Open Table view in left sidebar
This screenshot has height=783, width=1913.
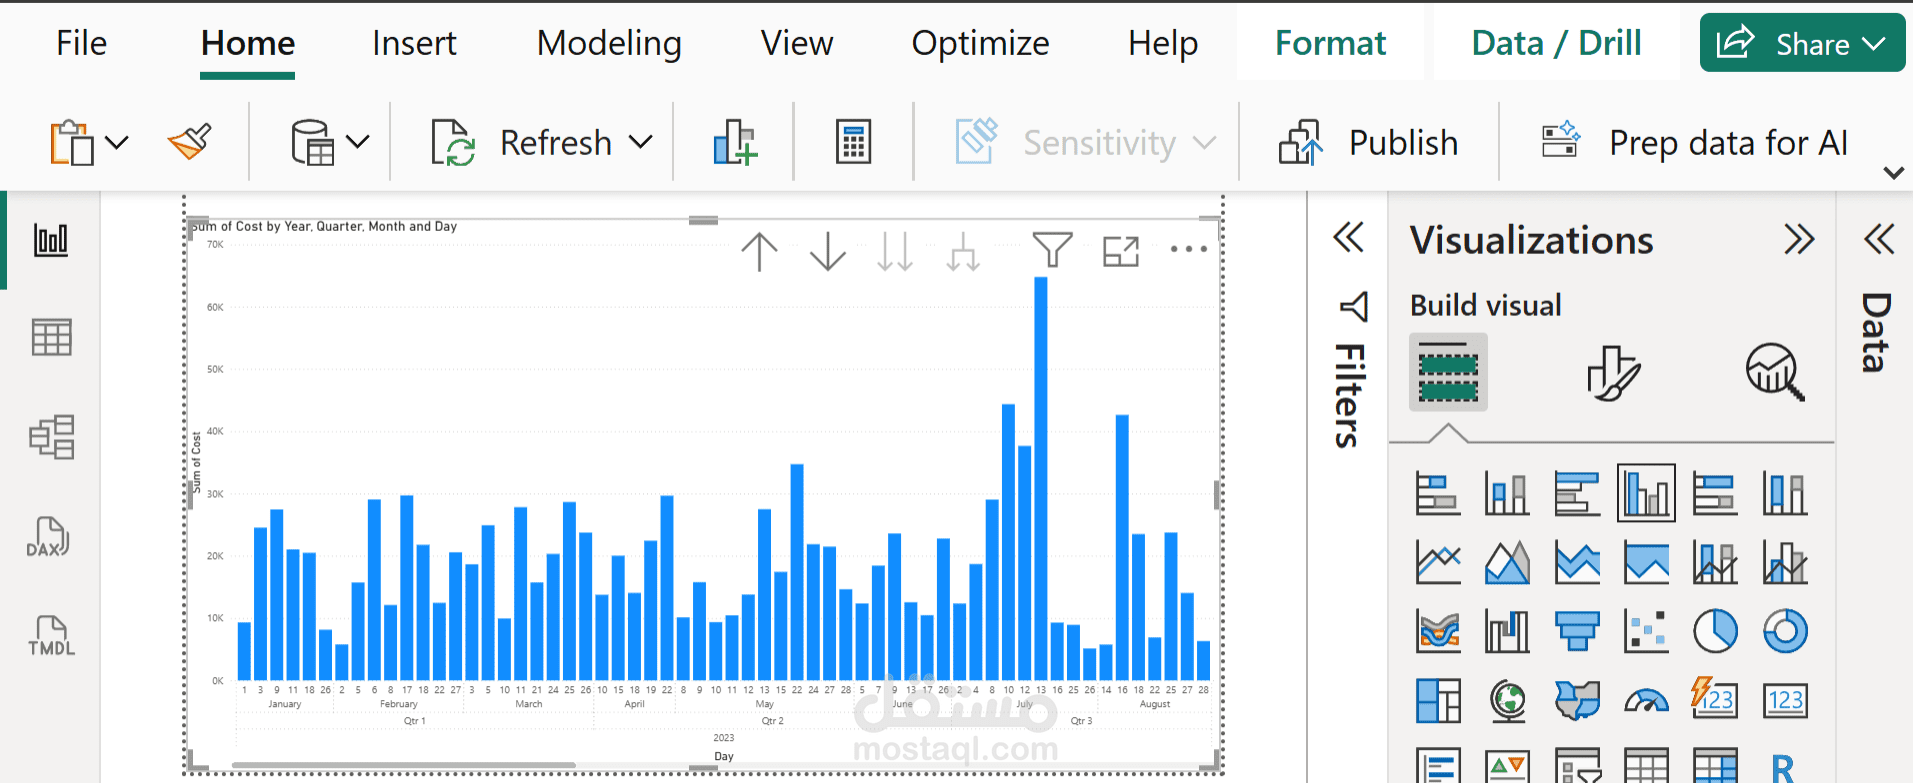pos(51,337)
